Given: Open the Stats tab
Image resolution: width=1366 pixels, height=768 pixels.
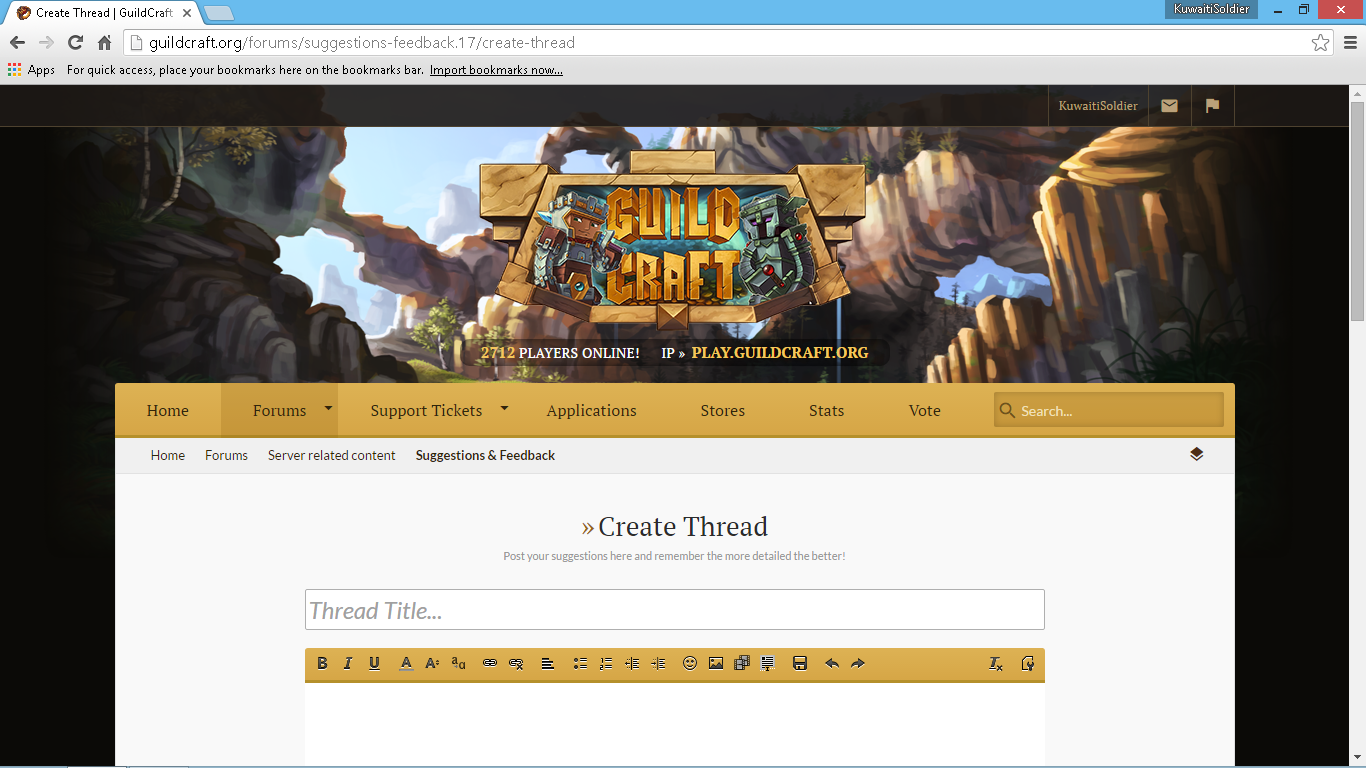Looking at the screenshot, I should (826, 410).
